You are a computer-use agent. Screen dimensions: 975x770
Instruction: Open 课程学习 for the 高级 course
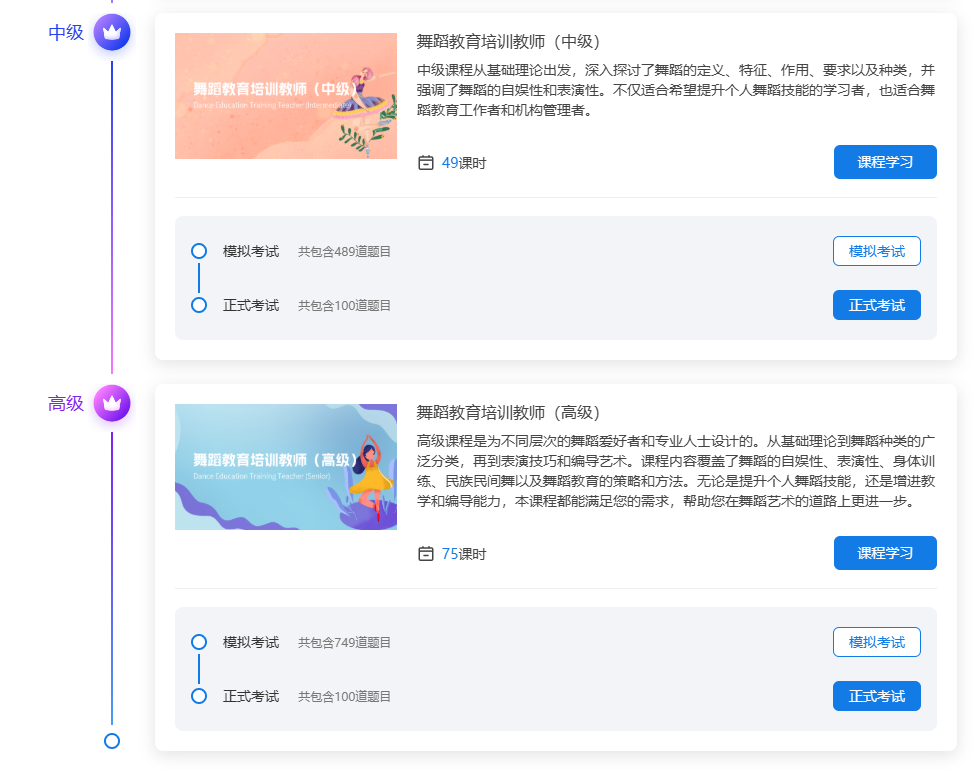[x=885, y=553]
